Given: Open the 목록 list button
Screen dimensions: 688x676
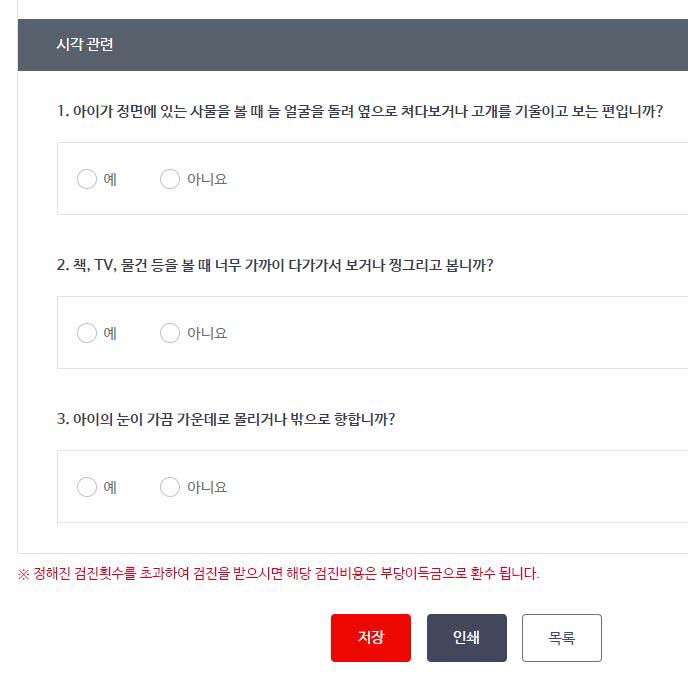Looking at the screenshot, I should (562, 638).
